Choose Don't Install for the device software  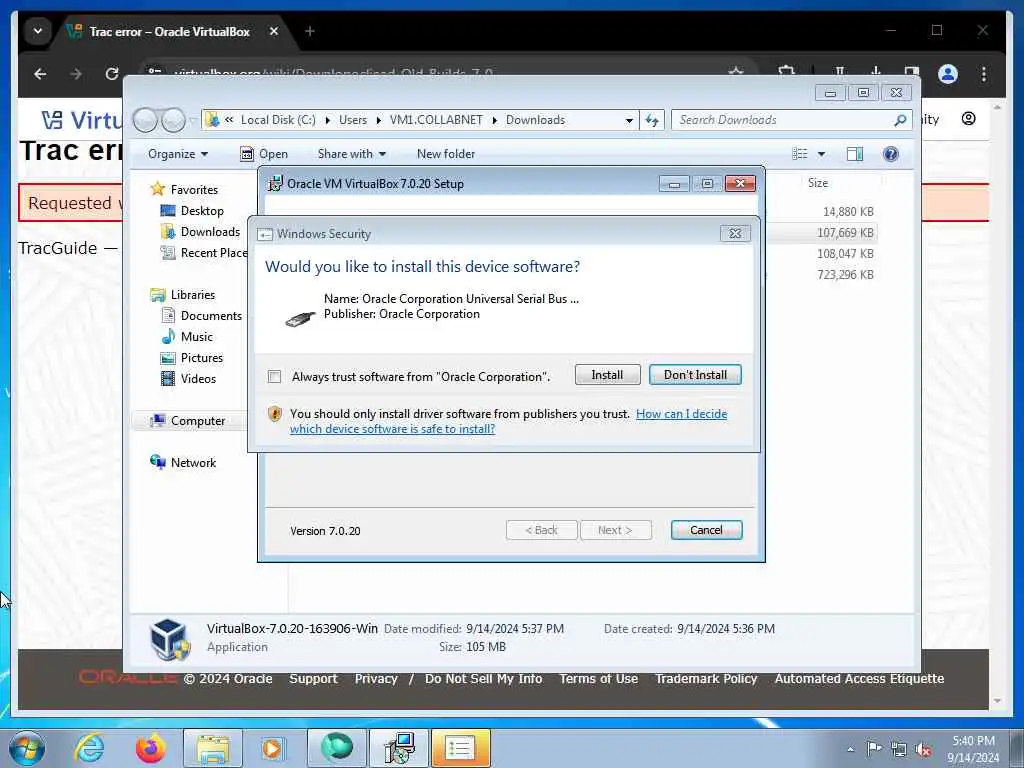695,375
